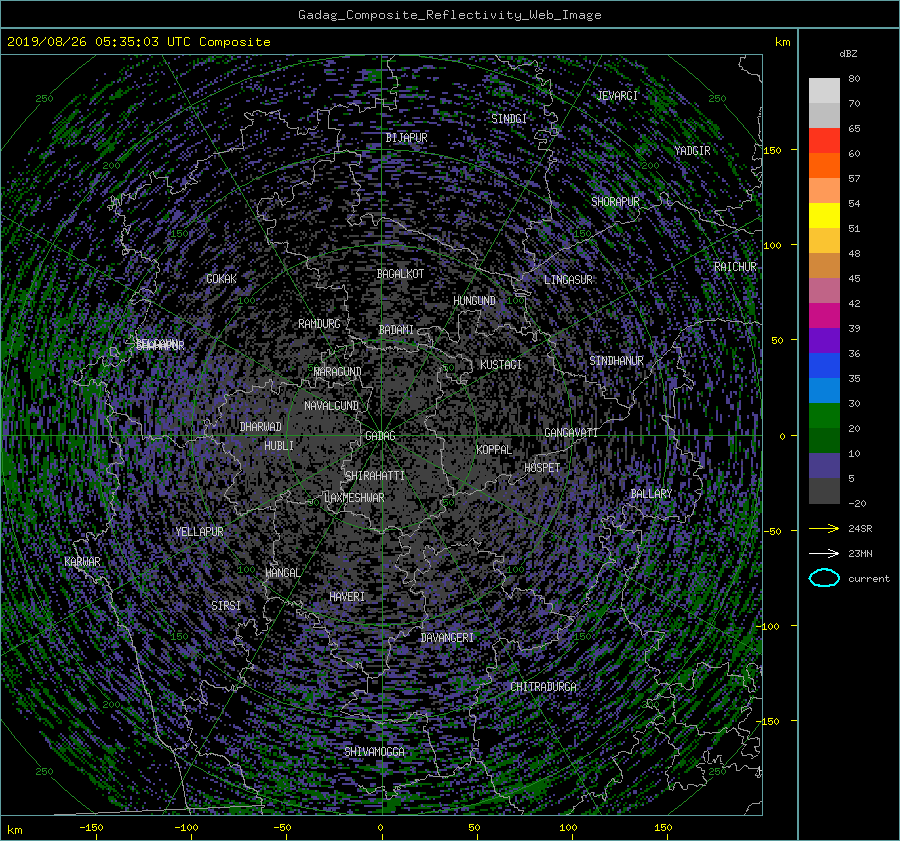900x841 pixels.
Task: Click the HAVERI city label
Action: [x=347, y=597]
